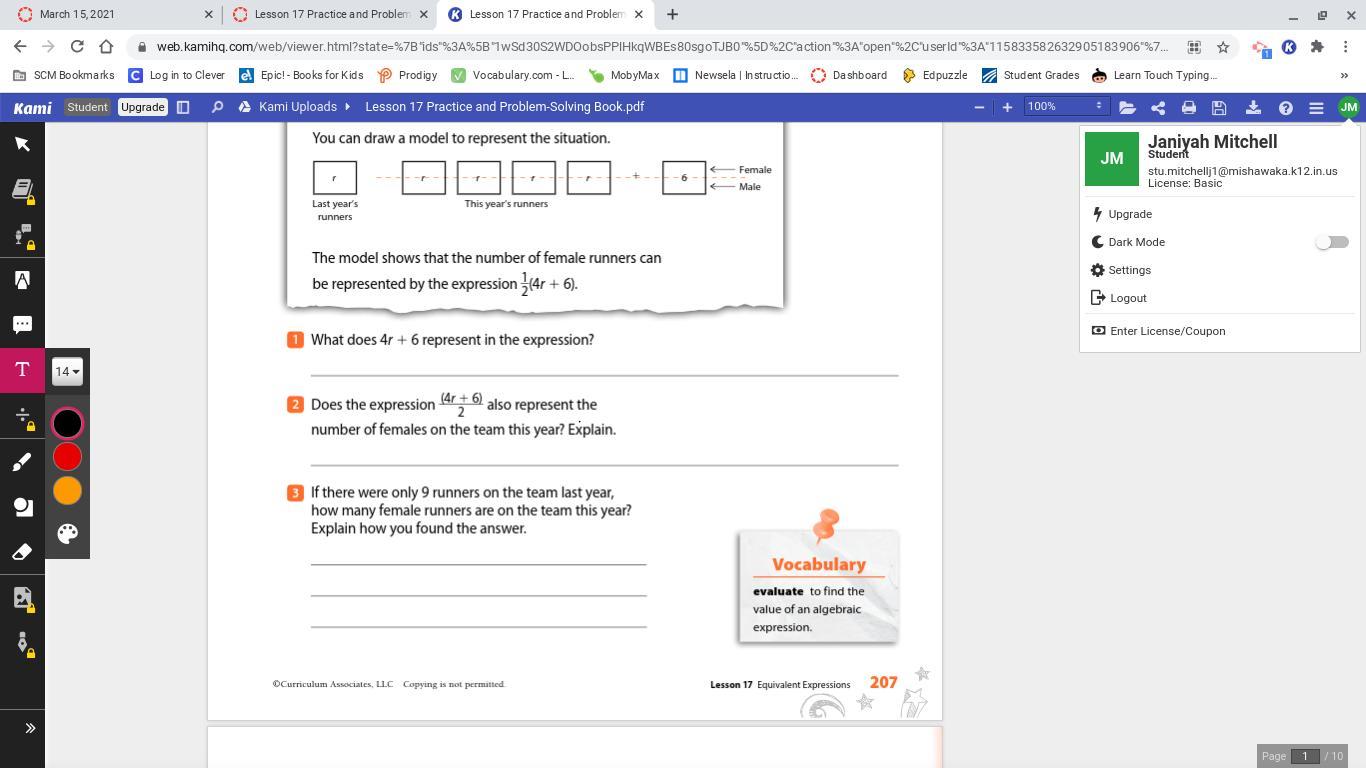Select Enter License/Coupon option

point(1167,331)
